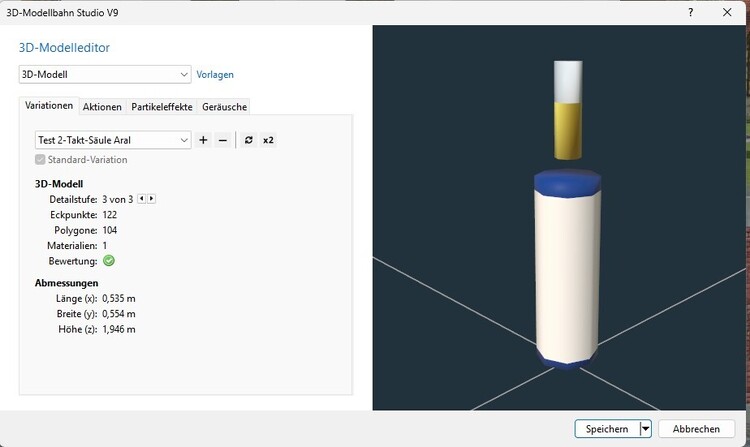Open the 3D-Modell type dropdown
Image resolution: width=750 pixels, height=447 pixels.
(x=105, y=75)
